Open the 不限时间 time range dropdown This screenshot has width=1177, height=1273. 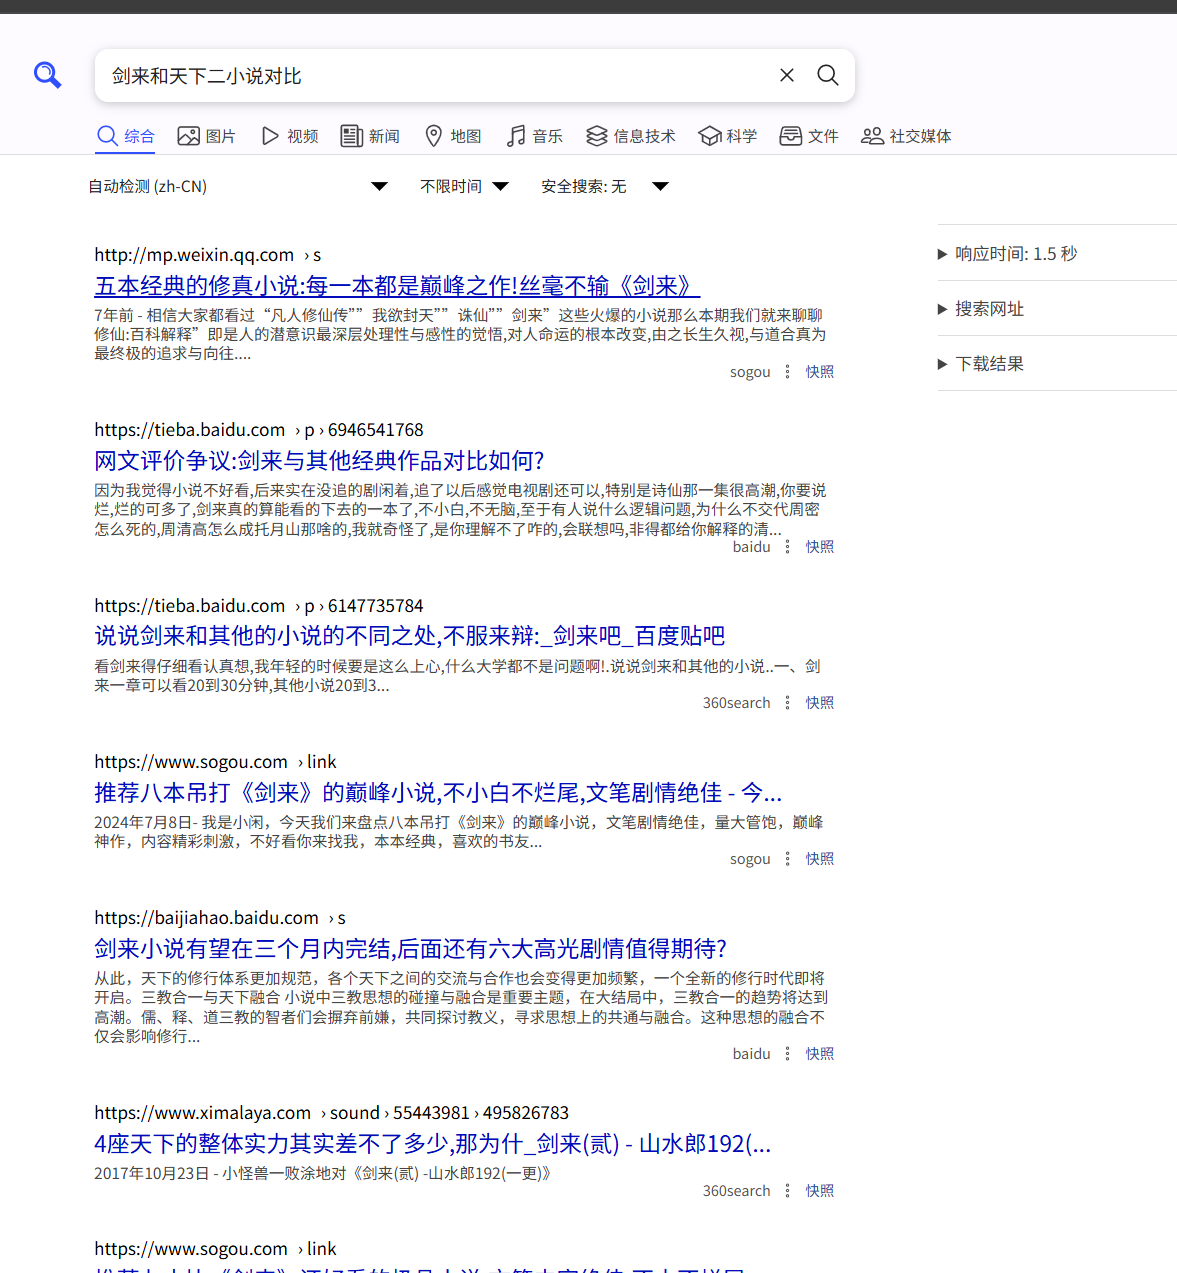(x=465, y=186)
